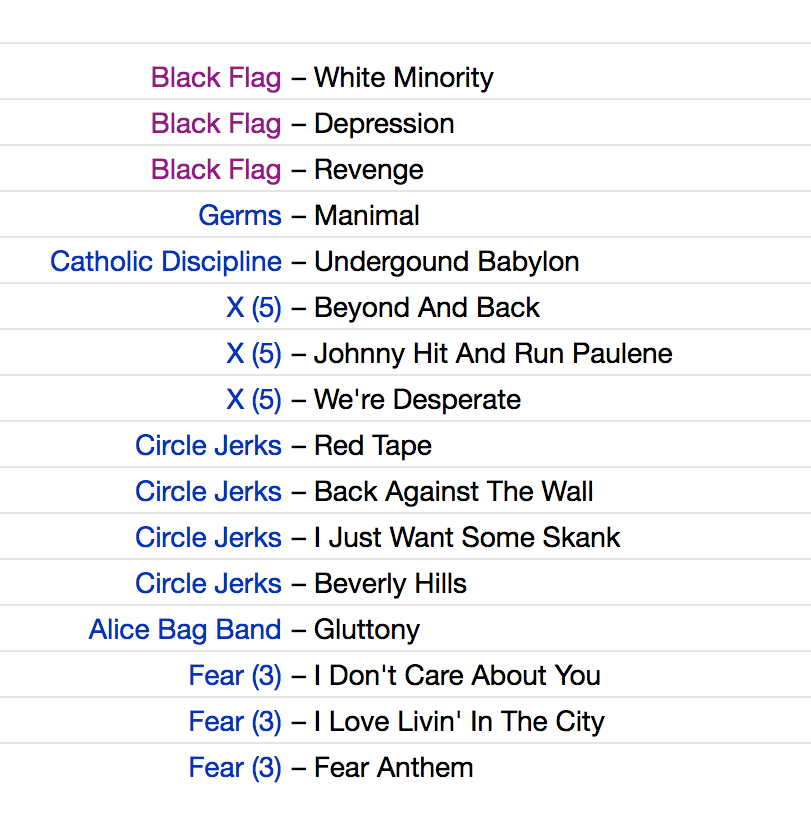The width and height of the screenshot is (811, 837).
Task: Select the White Minority track title
Action: click(404, 78)
